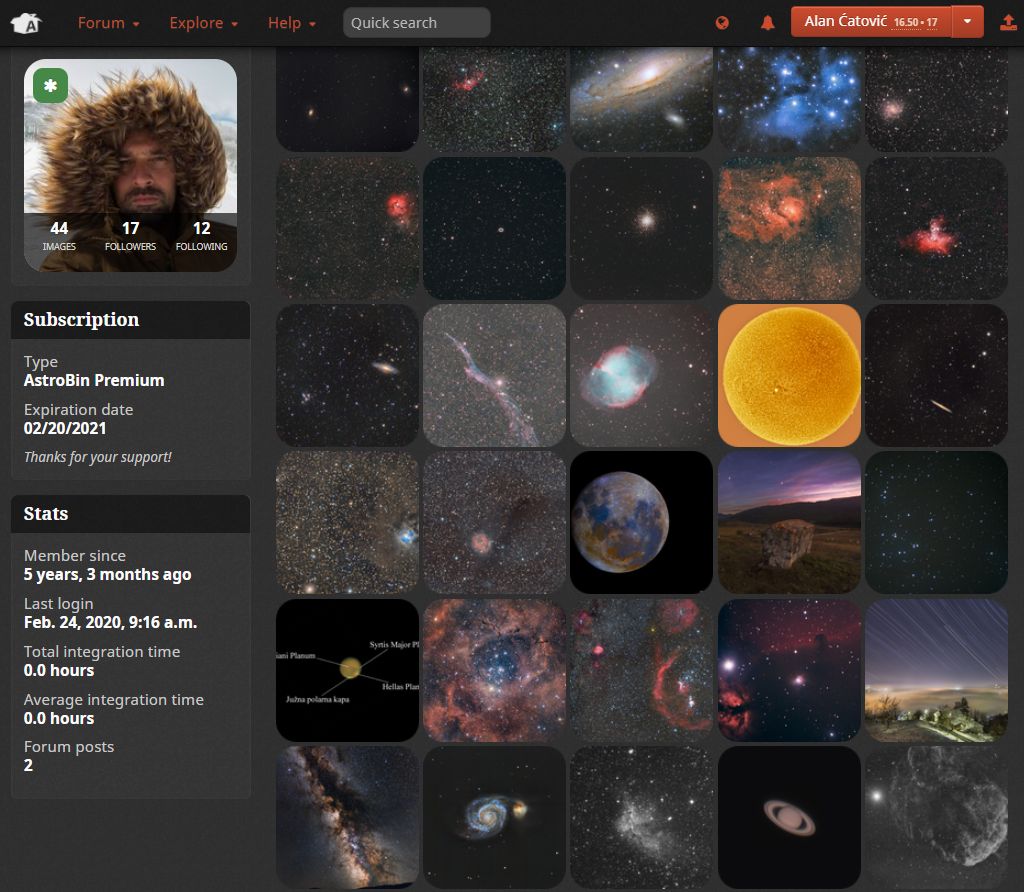Open the Help dropdown menu
This screenshot has height=892, width=1024.
coord(291,23)
